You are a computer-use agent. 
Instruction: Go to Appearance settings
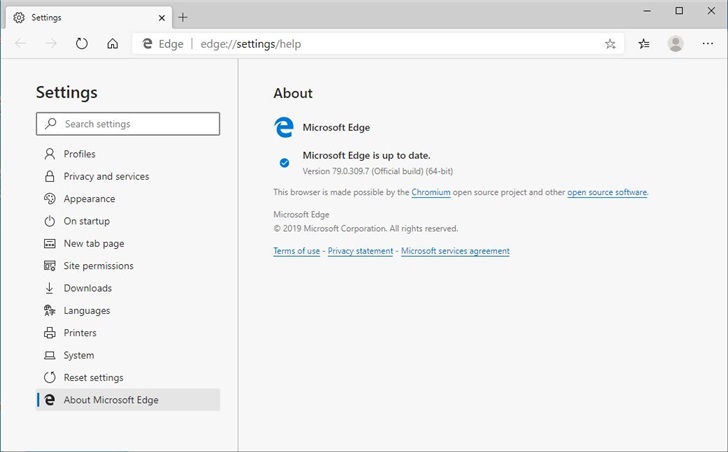tap(89, 199)
